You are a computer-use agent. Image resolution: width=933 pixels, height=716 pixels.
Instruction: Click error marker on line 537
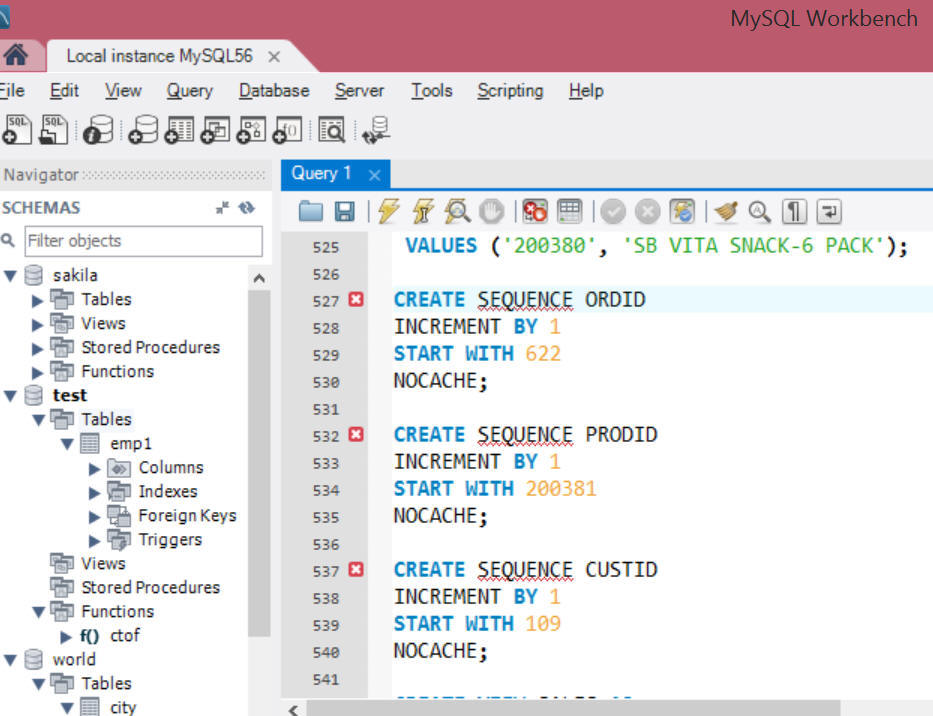click(x=356, y=570)
